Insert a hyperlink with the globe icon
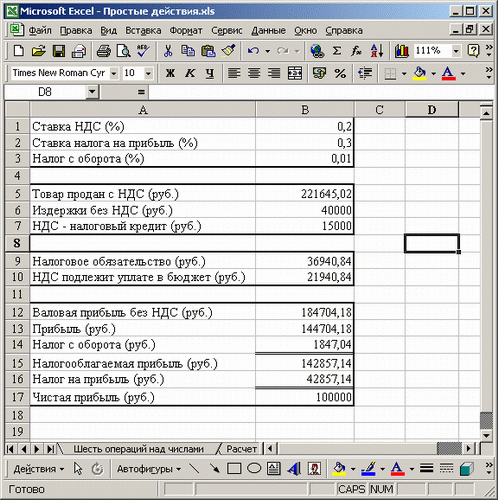Image resolution: width=498 pixels, height=500 pixels. (317, 51)
